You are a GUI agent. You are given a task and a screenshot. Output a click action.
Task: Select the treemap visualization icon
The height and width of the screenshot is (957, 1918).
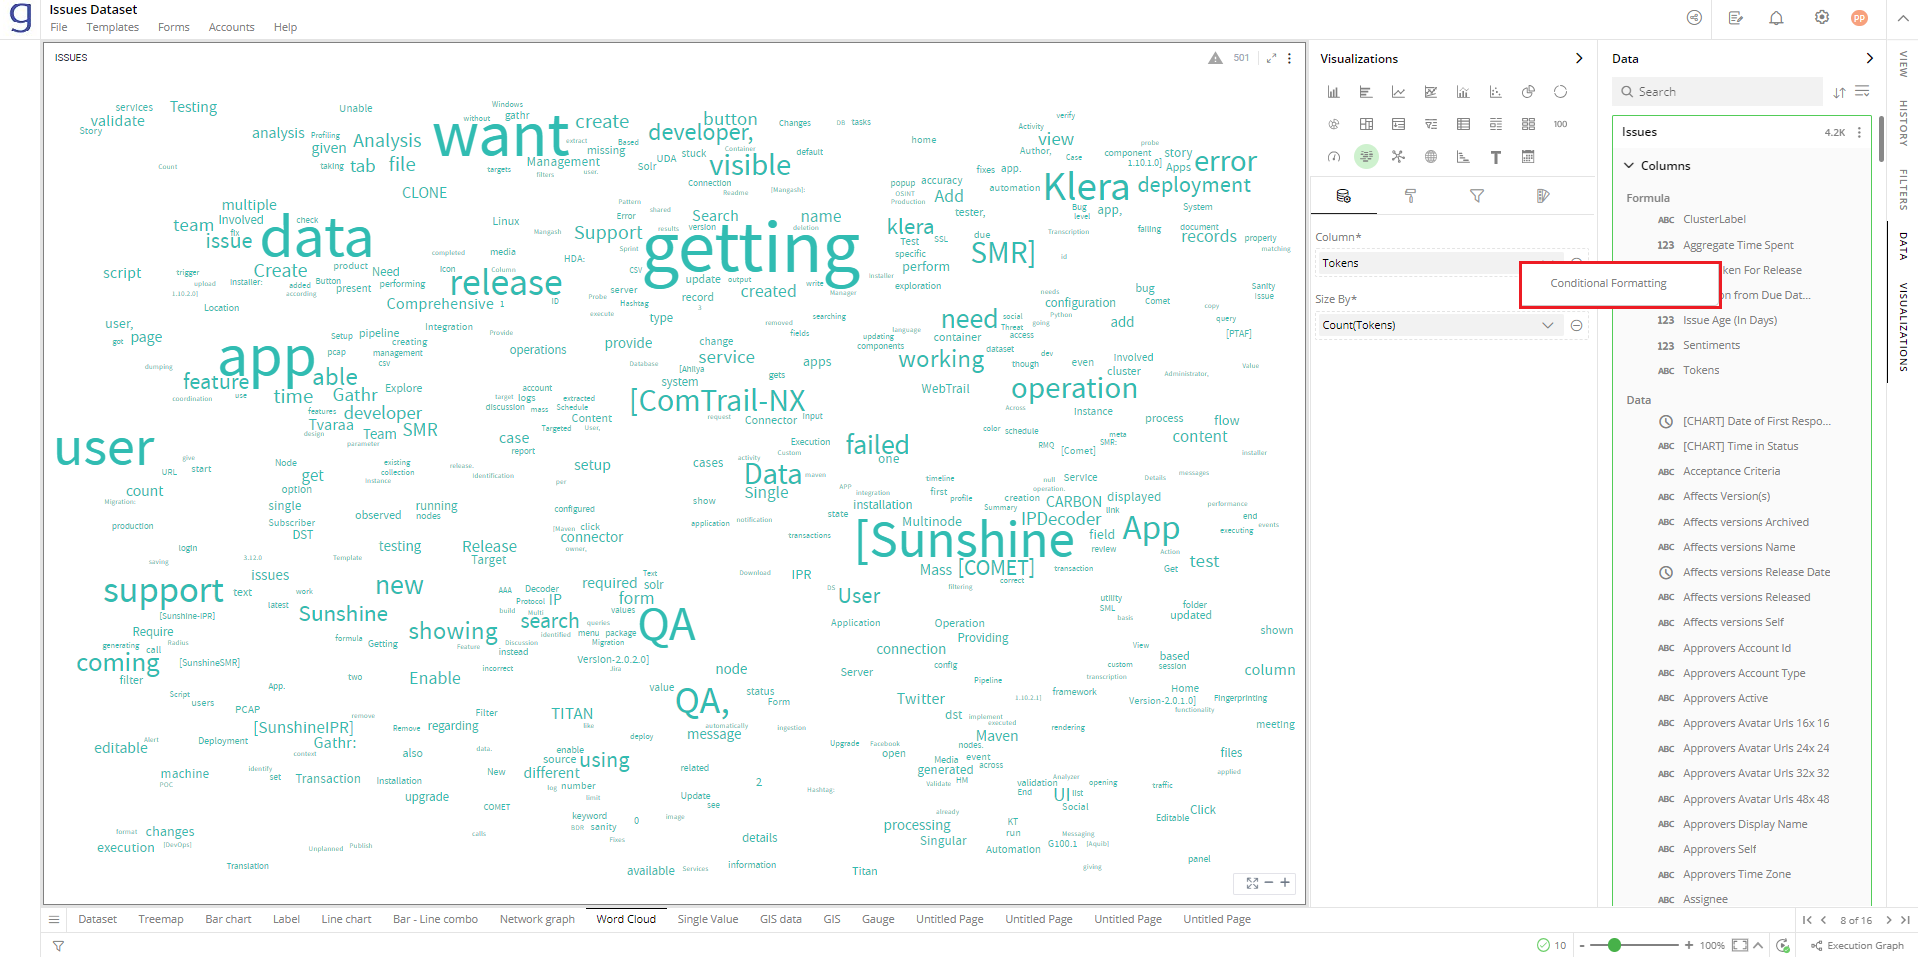(1366, 124)
